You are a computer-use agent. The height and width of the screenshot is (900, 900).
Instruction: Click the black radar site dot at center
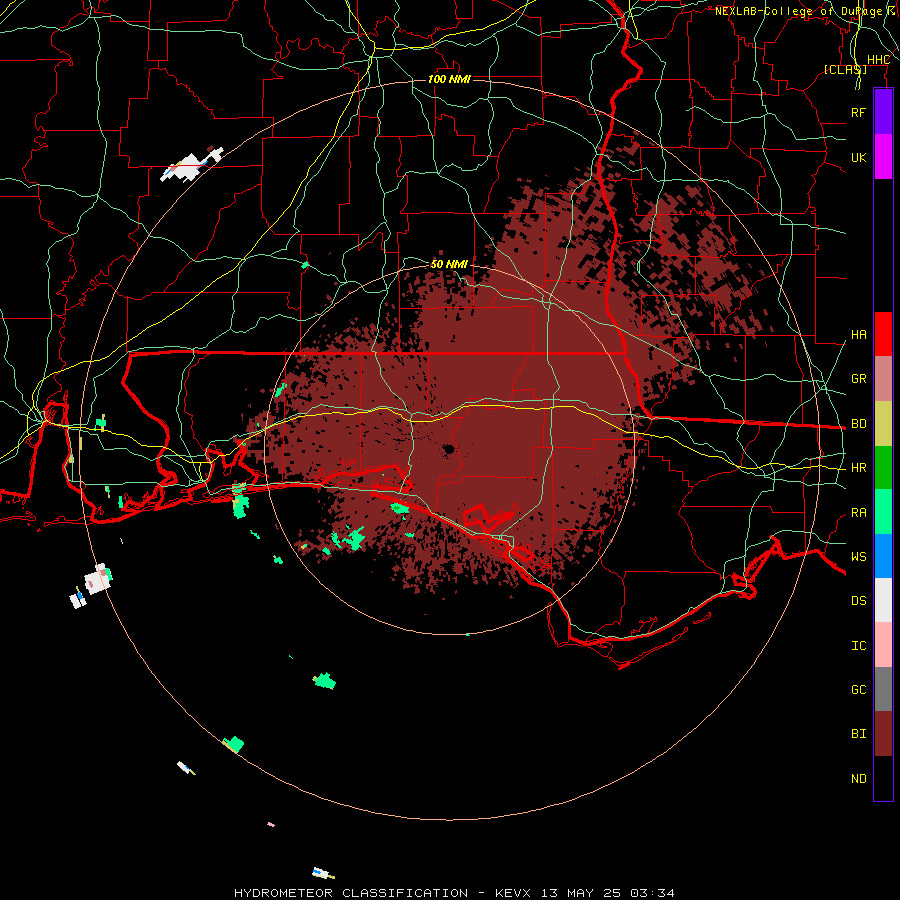(449, 449)
